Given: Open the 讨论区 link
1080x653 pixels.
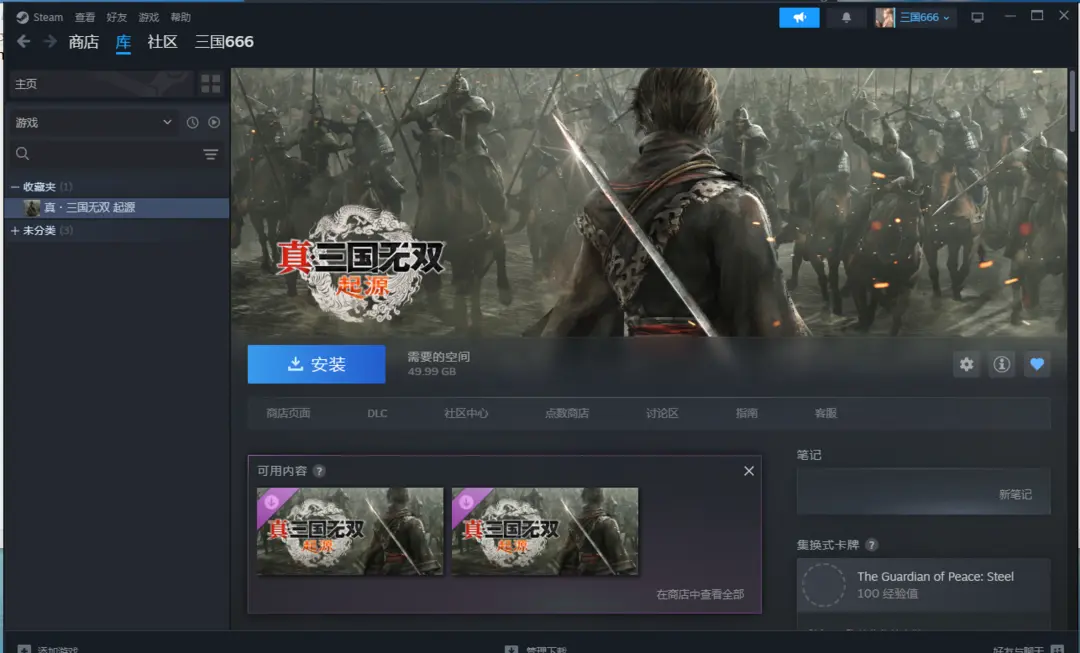Looking at the screenshot, I should [662, 413].
